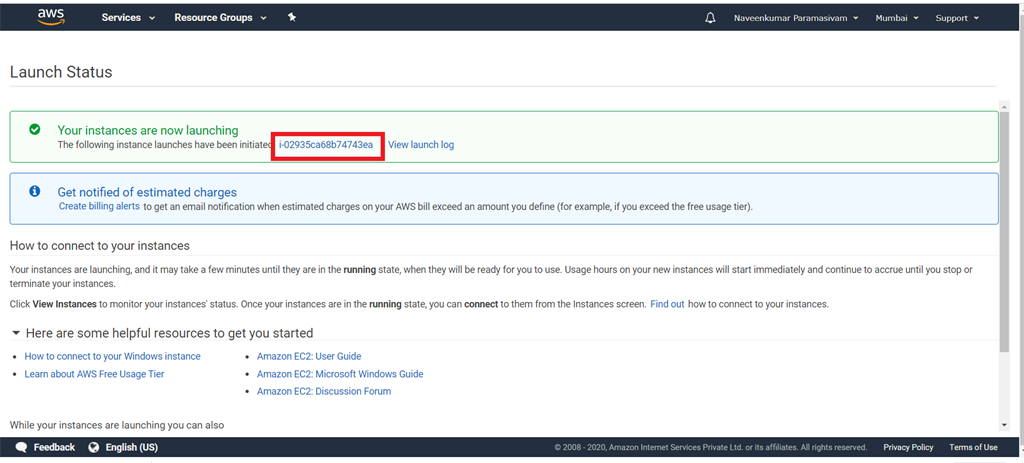The image size is (1024, 463).
Task: Open Naveenkumar Paramasivam account menu
Action: point(795,18)
